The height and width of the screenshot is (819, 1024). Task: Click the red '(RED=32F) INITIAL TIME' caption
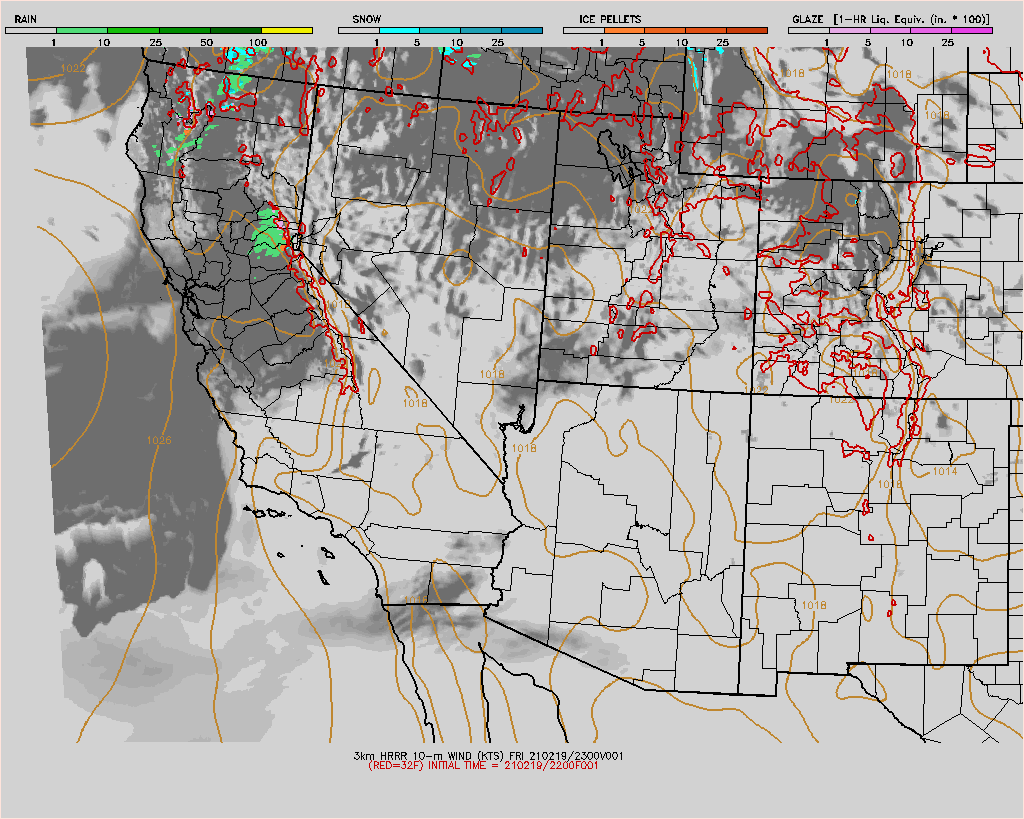483,765
